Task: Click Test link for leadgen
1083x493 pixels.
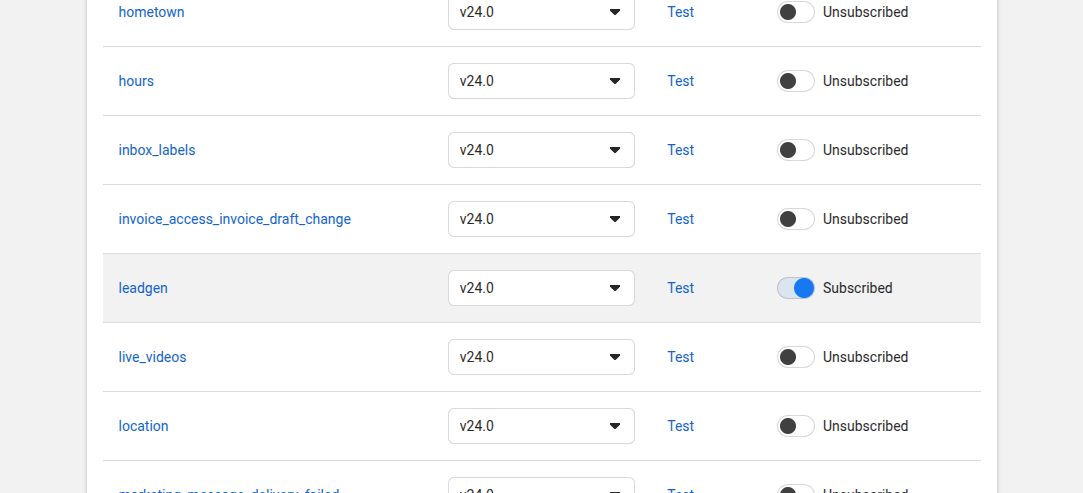Action: tap(680, 288)
